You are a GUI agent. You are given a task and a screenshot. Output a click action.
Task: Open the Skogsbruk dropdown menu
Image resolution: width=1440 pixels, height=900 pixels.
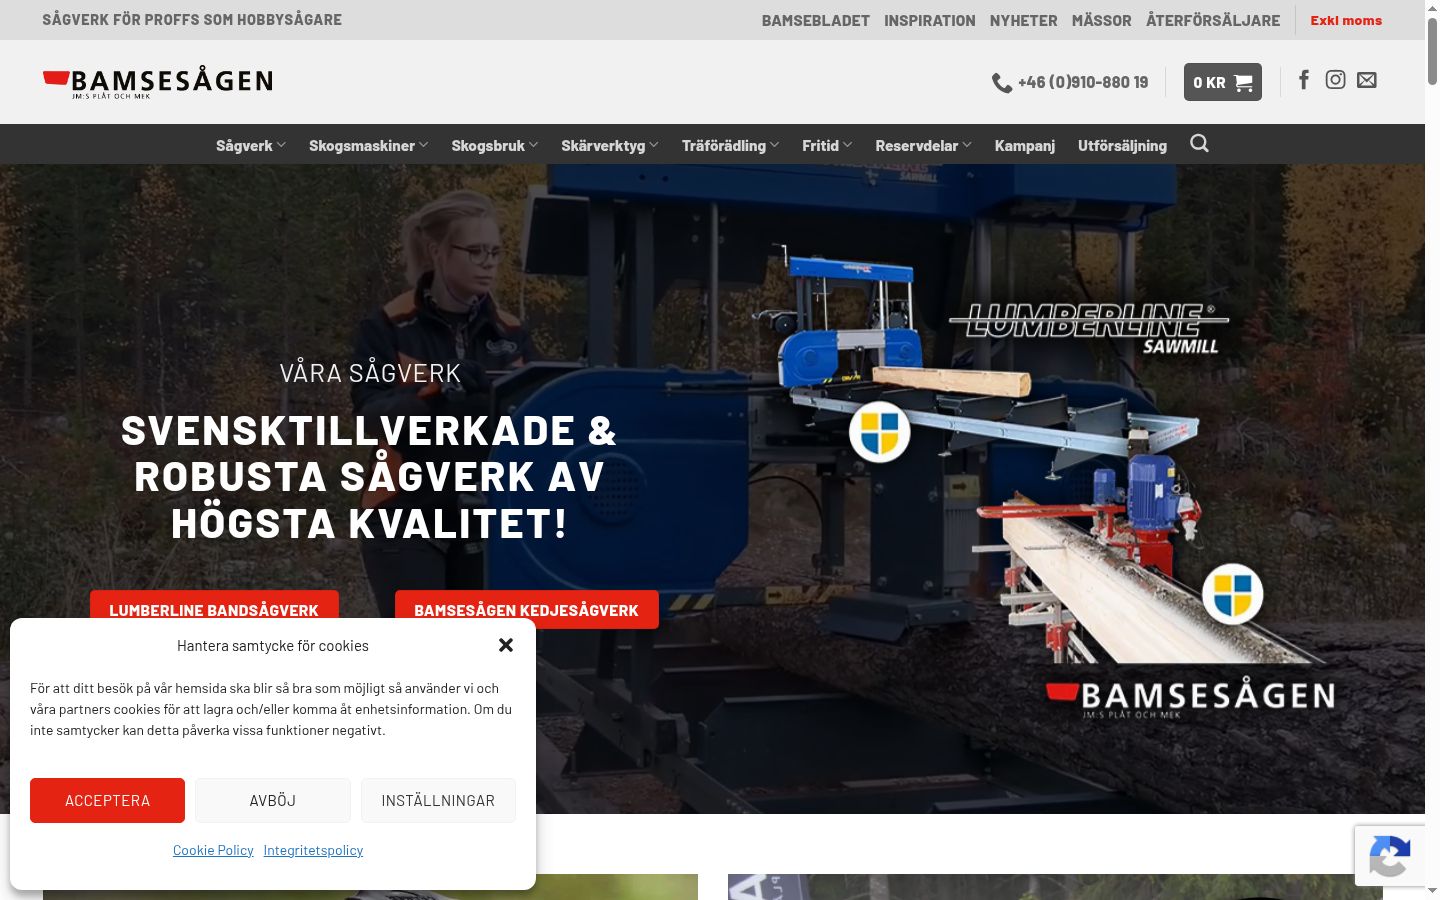pos(495,145)
